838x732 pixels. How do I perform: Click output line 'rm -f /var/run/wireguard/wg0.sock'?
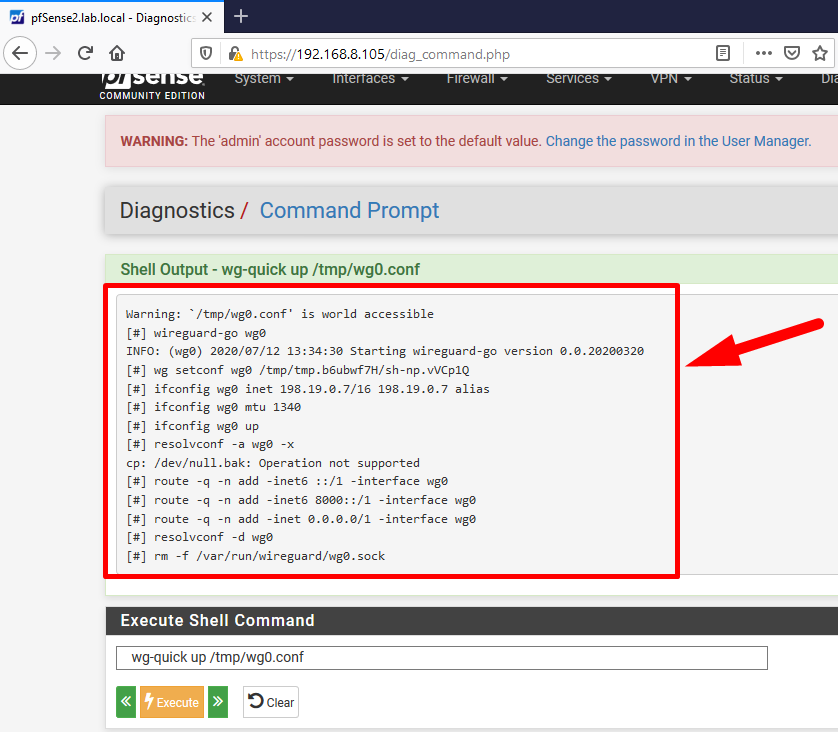pos(255,556)
